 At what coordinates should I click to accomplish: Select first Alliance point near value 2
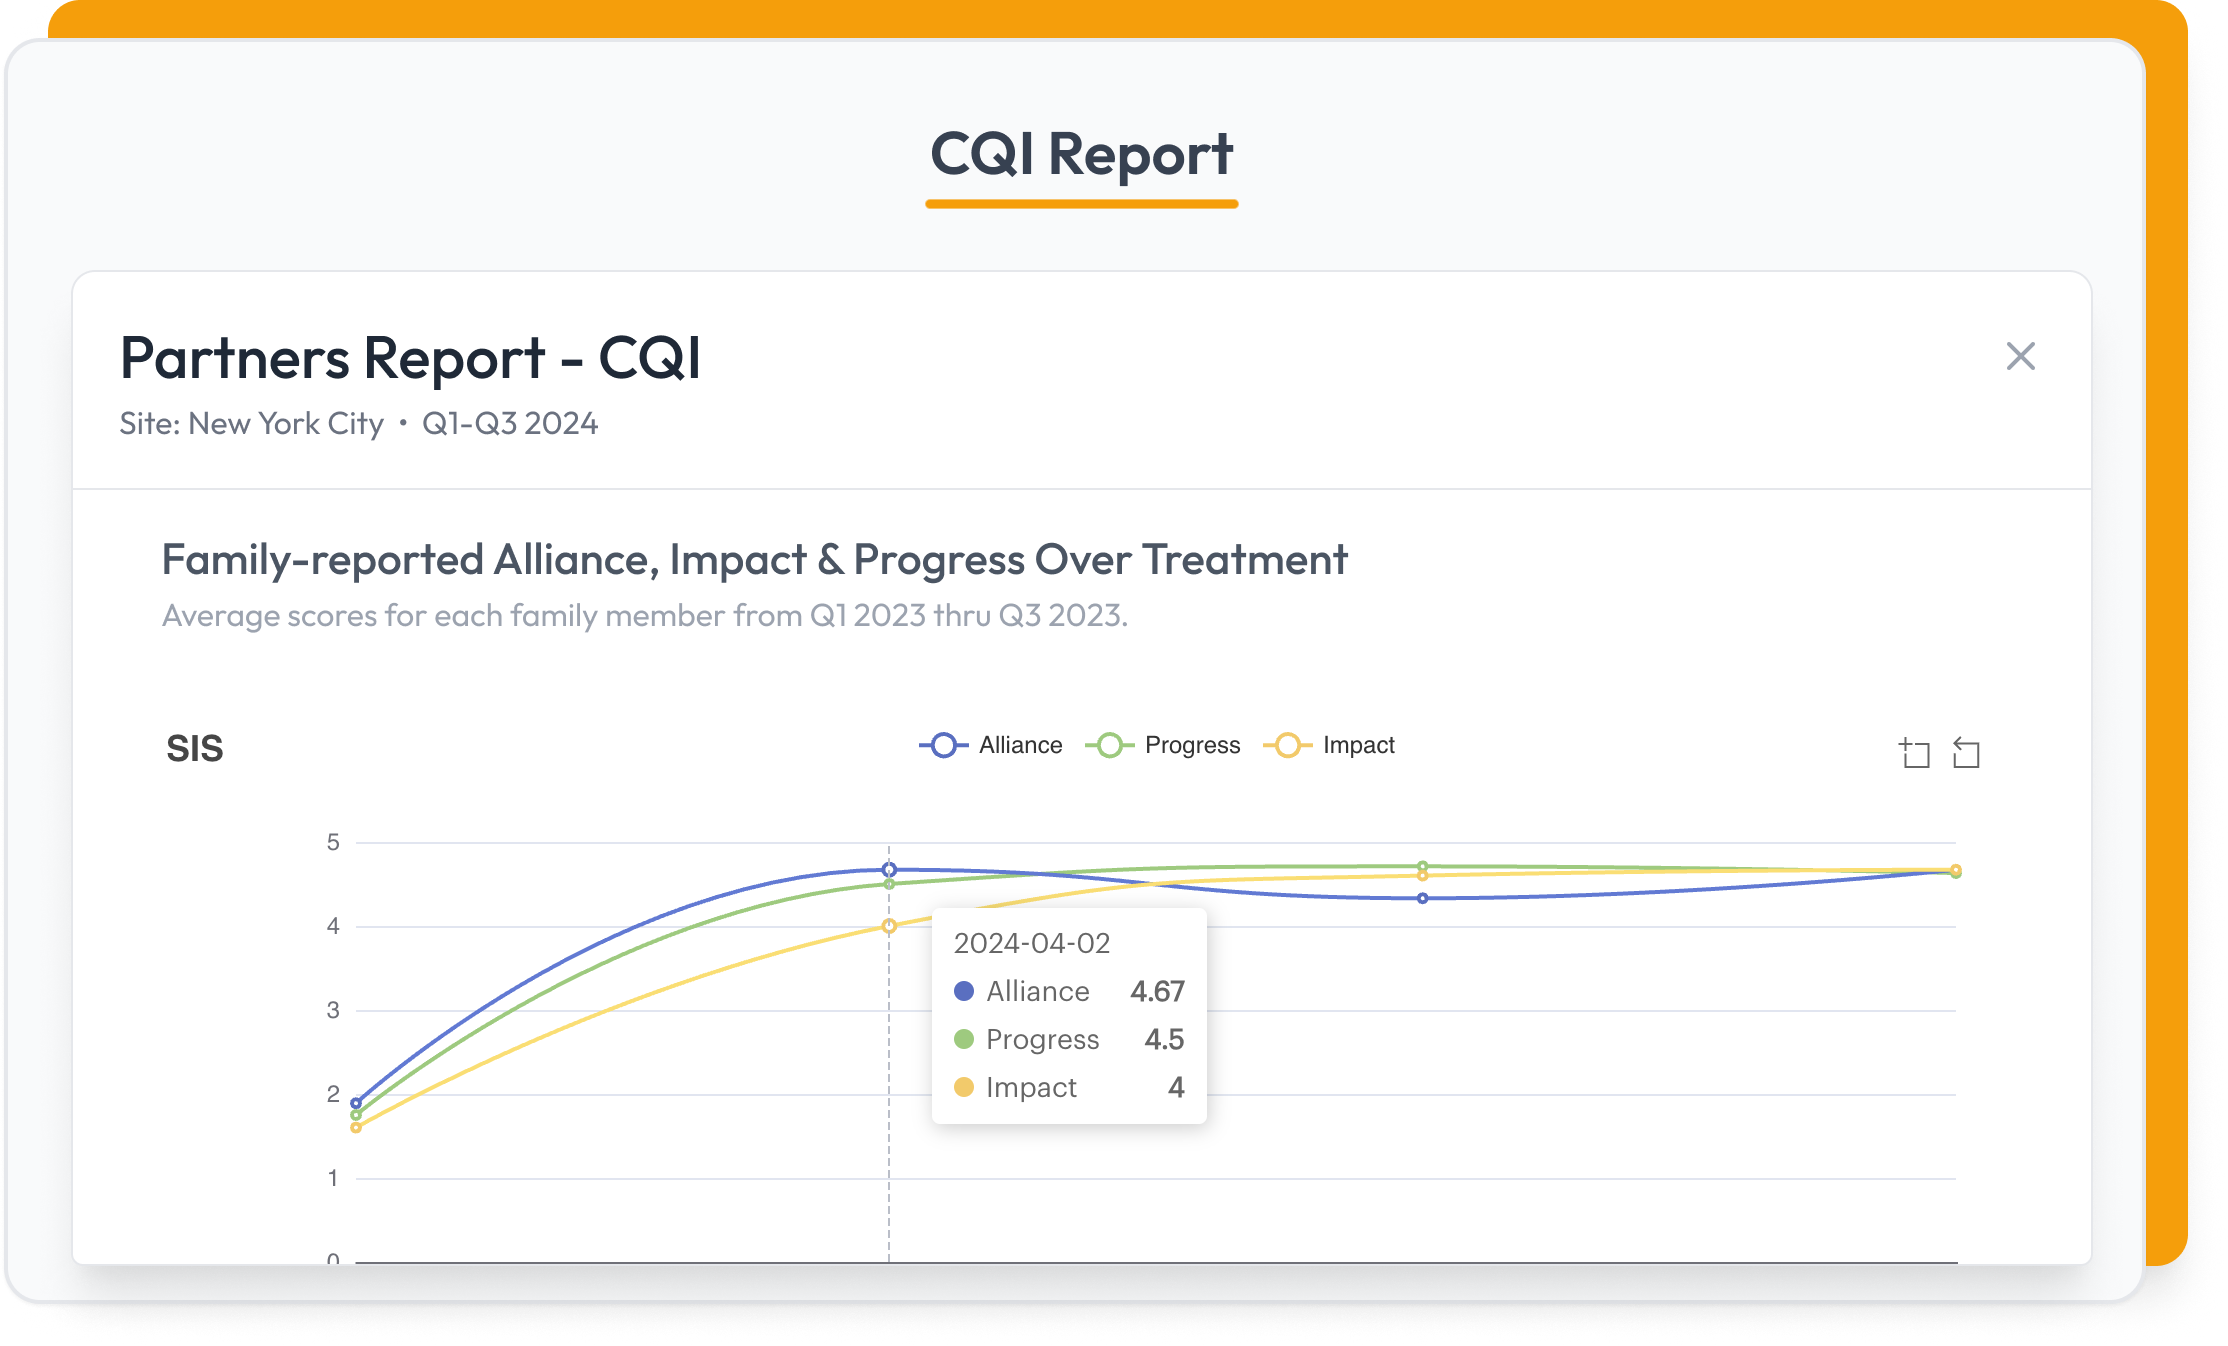(356, 1103)
